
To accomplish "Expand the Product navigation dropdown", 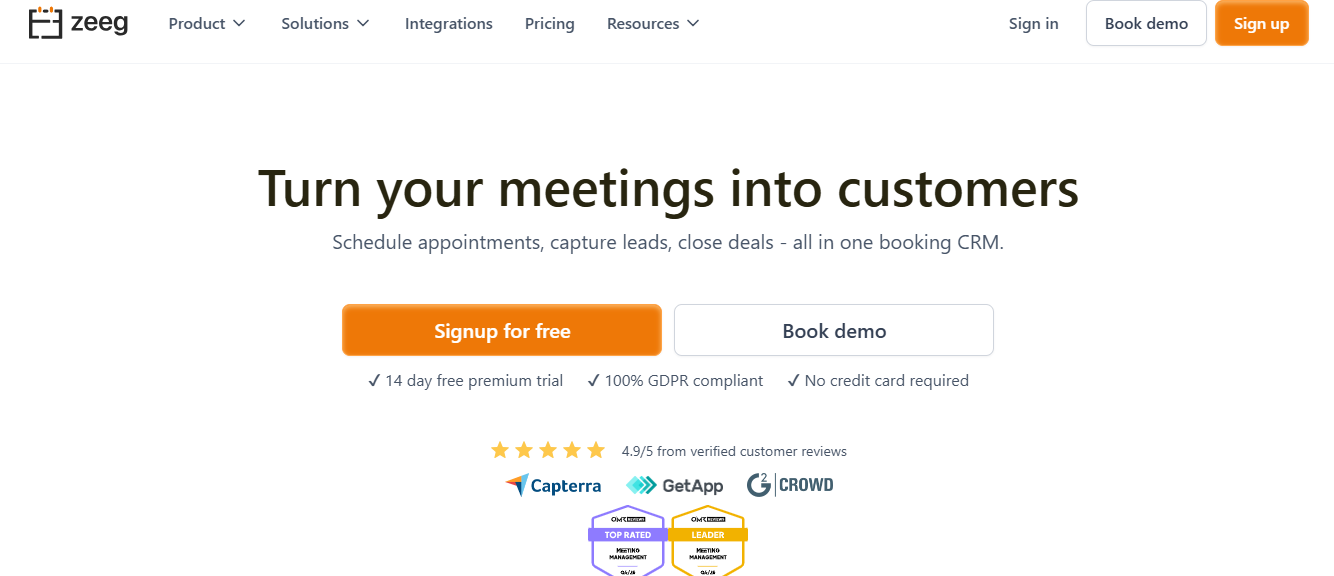I will click(206, 23).
